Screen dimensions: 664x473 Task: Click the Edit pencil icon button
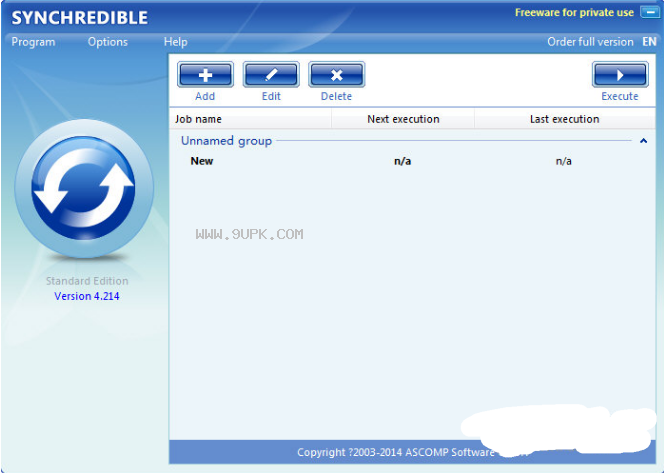point(271,75)
